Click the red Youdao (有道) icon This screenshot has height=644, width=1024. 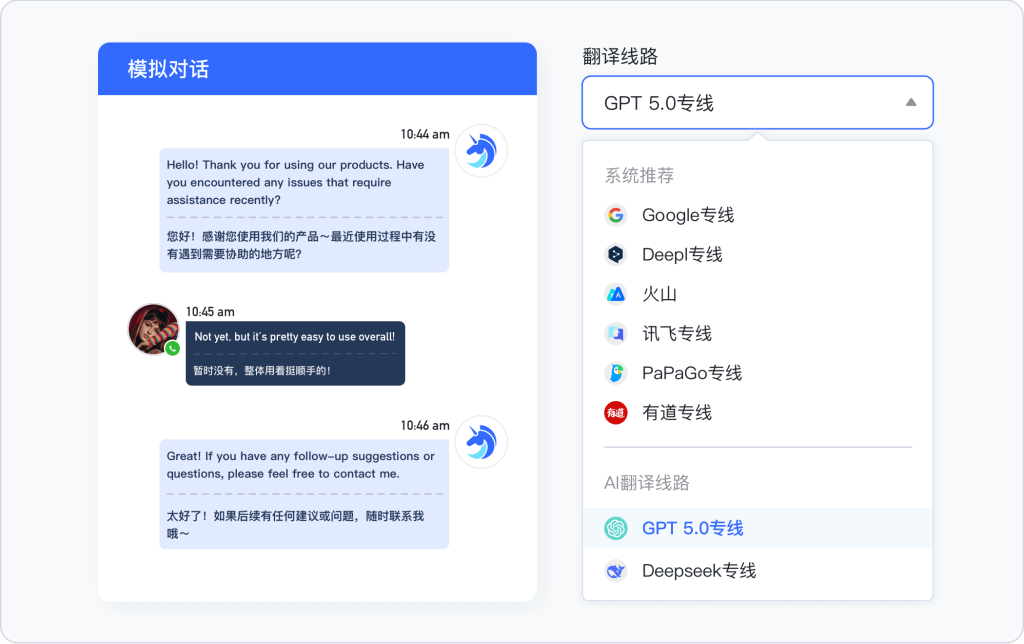coord(615,412)
